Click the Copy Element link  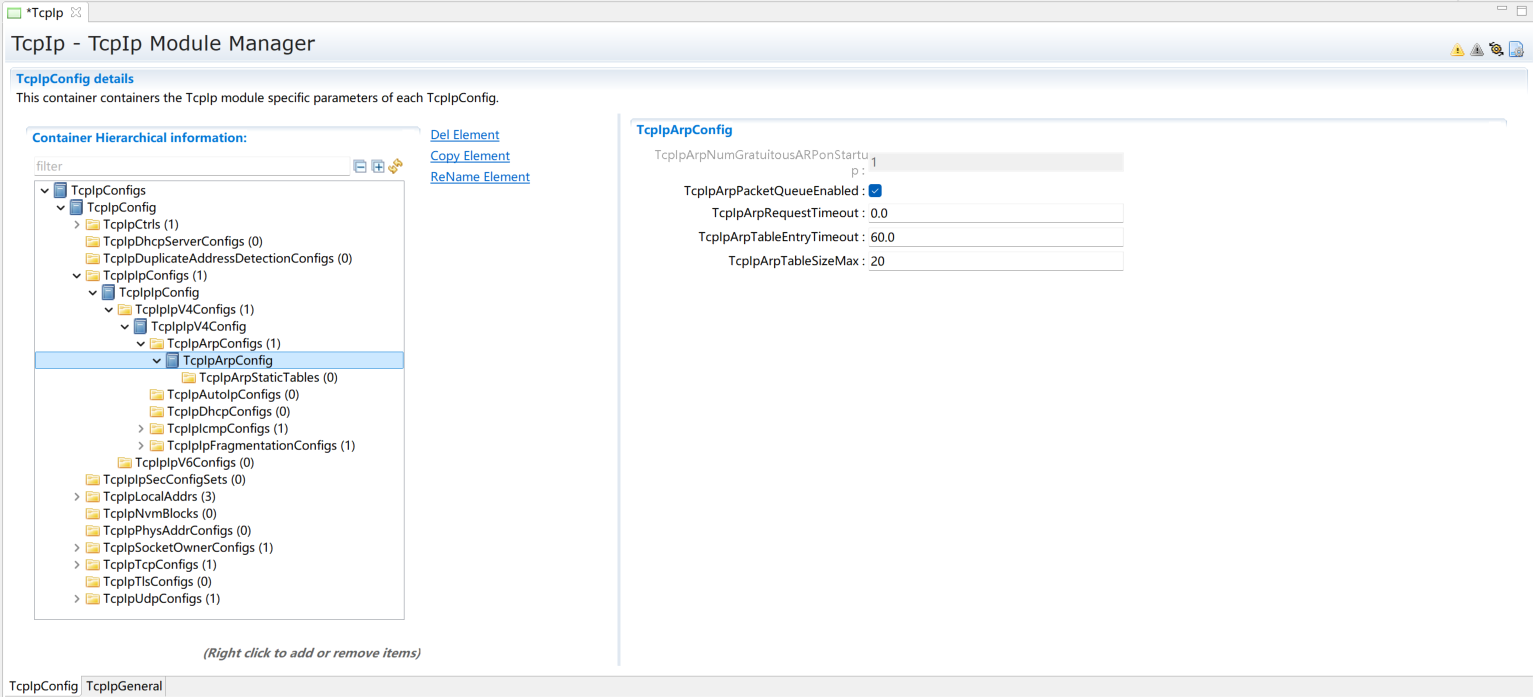pos(469,156)
